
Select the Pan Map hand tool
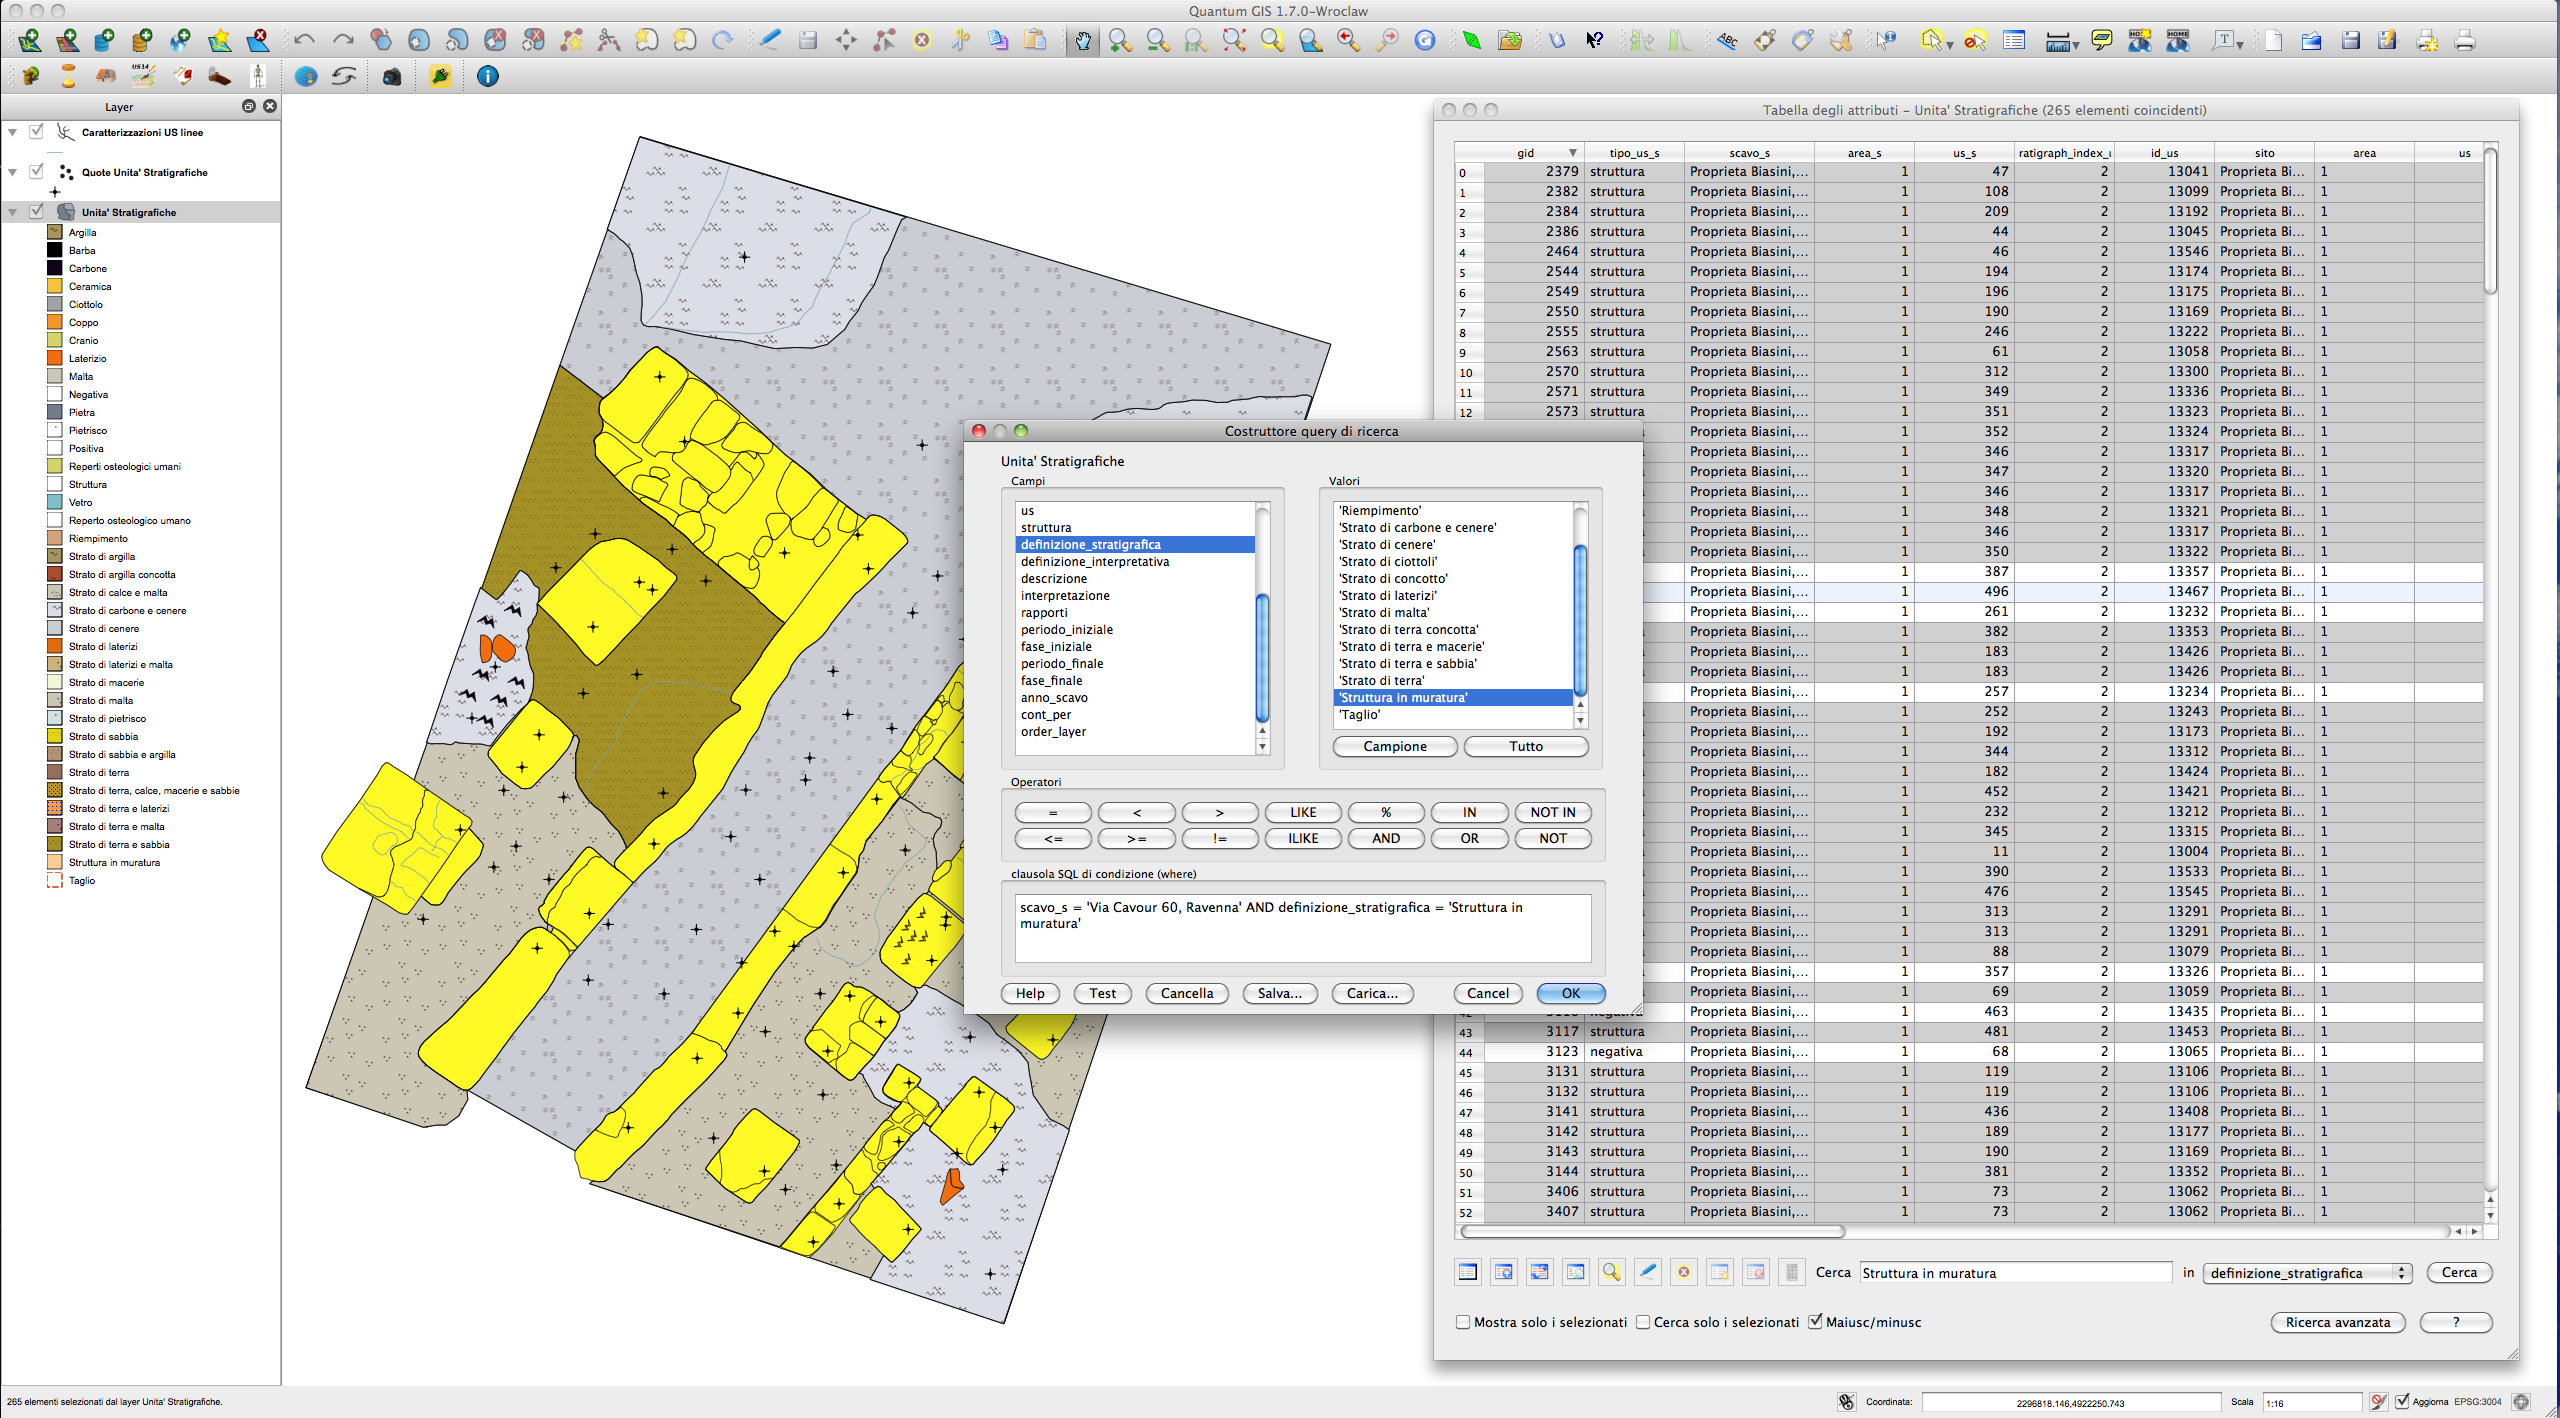[x=1083, y=40]
